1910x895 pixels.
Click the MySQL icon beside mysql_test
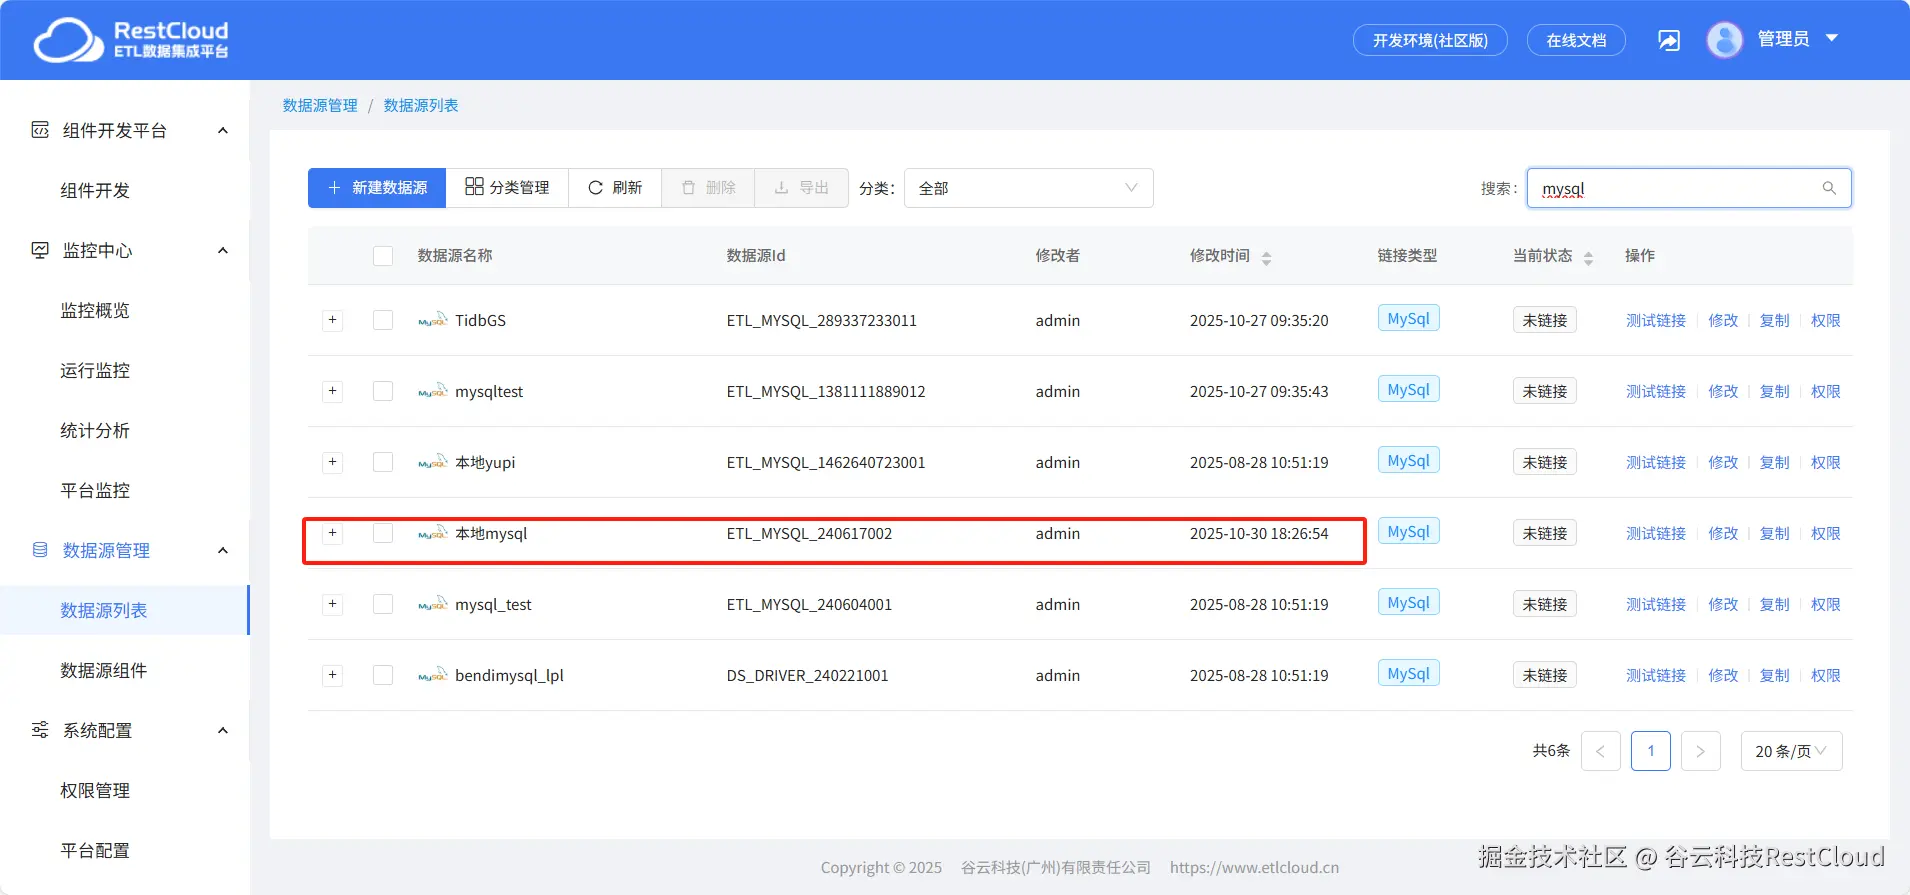pyautogui.click(x=433, y=604)
